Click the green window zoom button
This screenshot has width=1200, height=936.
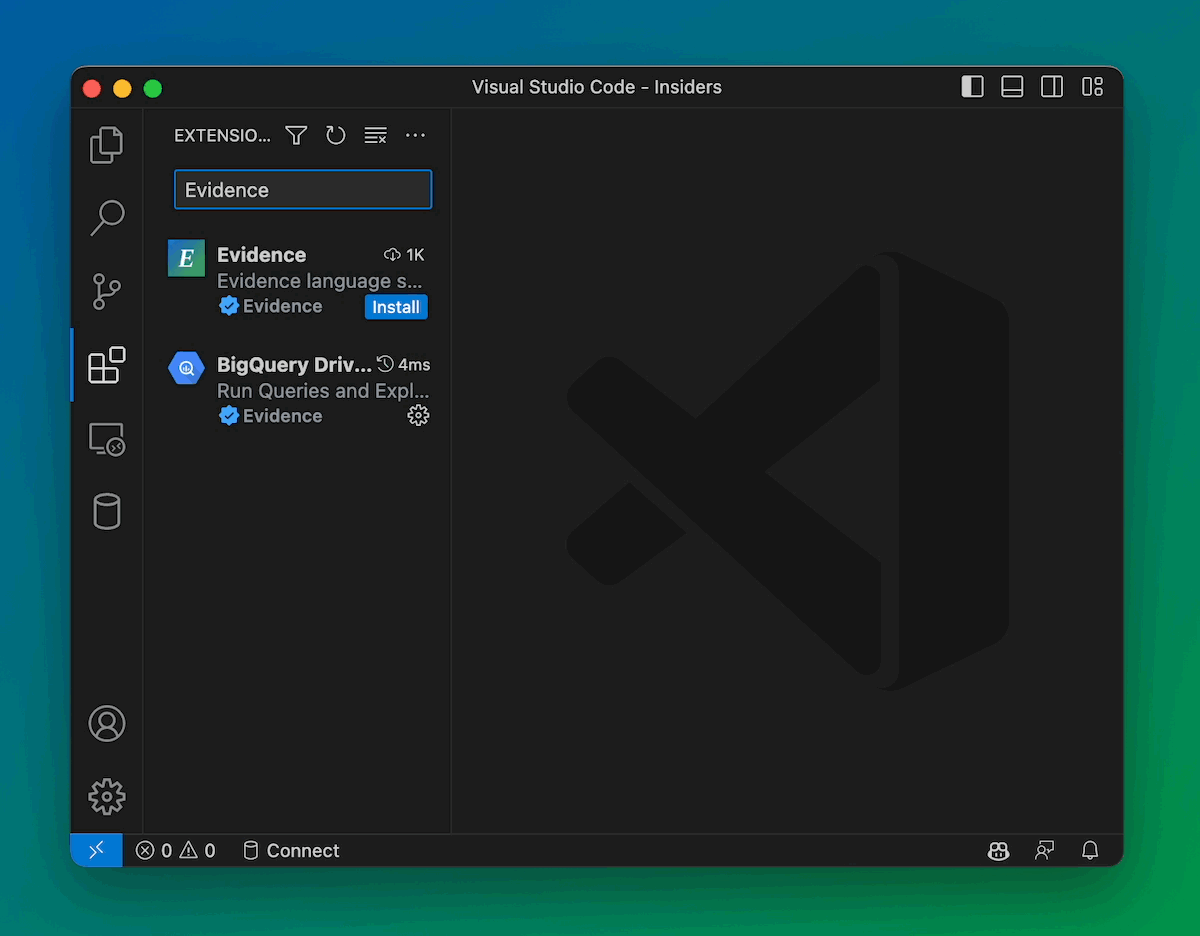pyautogui.click(x=152, y=88)
